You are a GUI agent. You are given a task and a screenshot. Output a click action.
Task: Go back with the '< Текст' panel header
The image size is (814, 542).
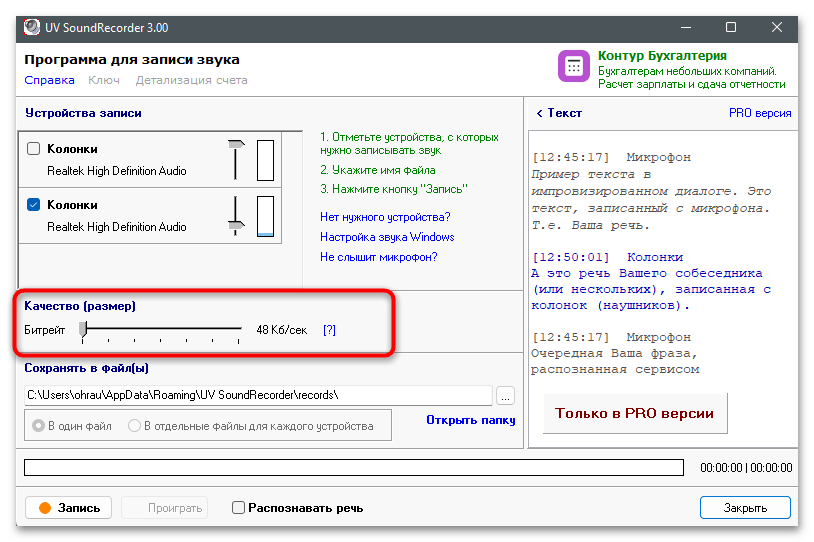(x=559, y=113)
